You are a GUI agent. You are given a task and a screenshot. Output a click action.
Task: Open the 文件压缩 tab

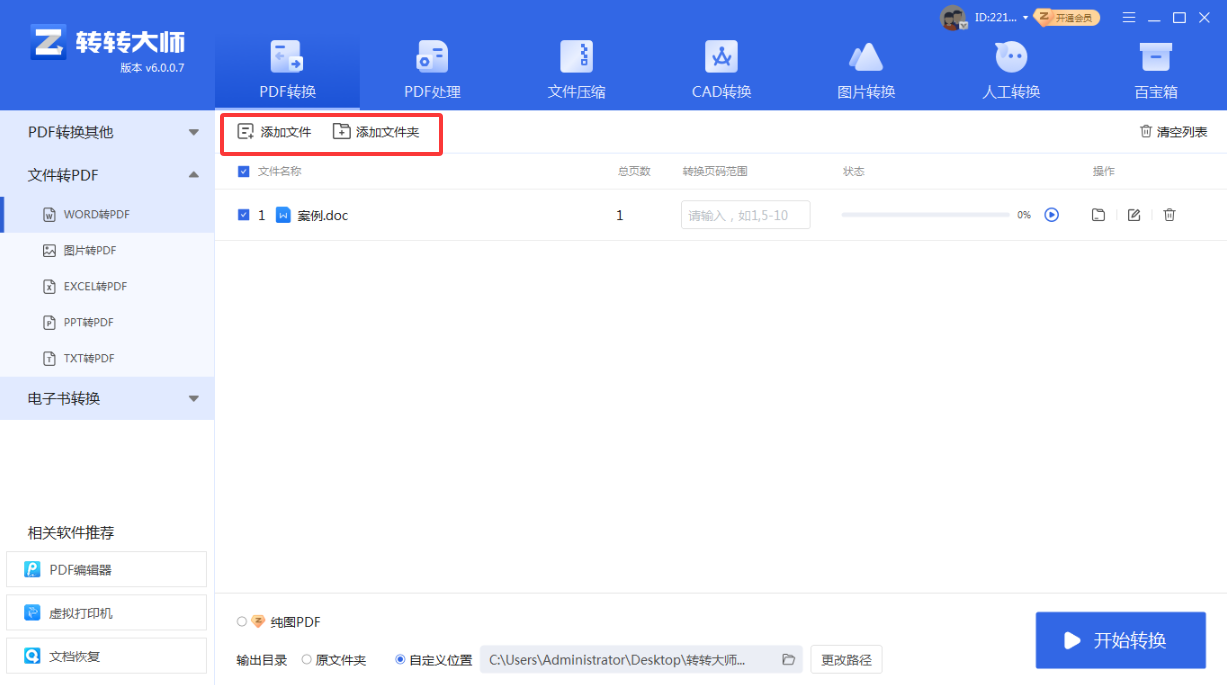pos(577,70)
